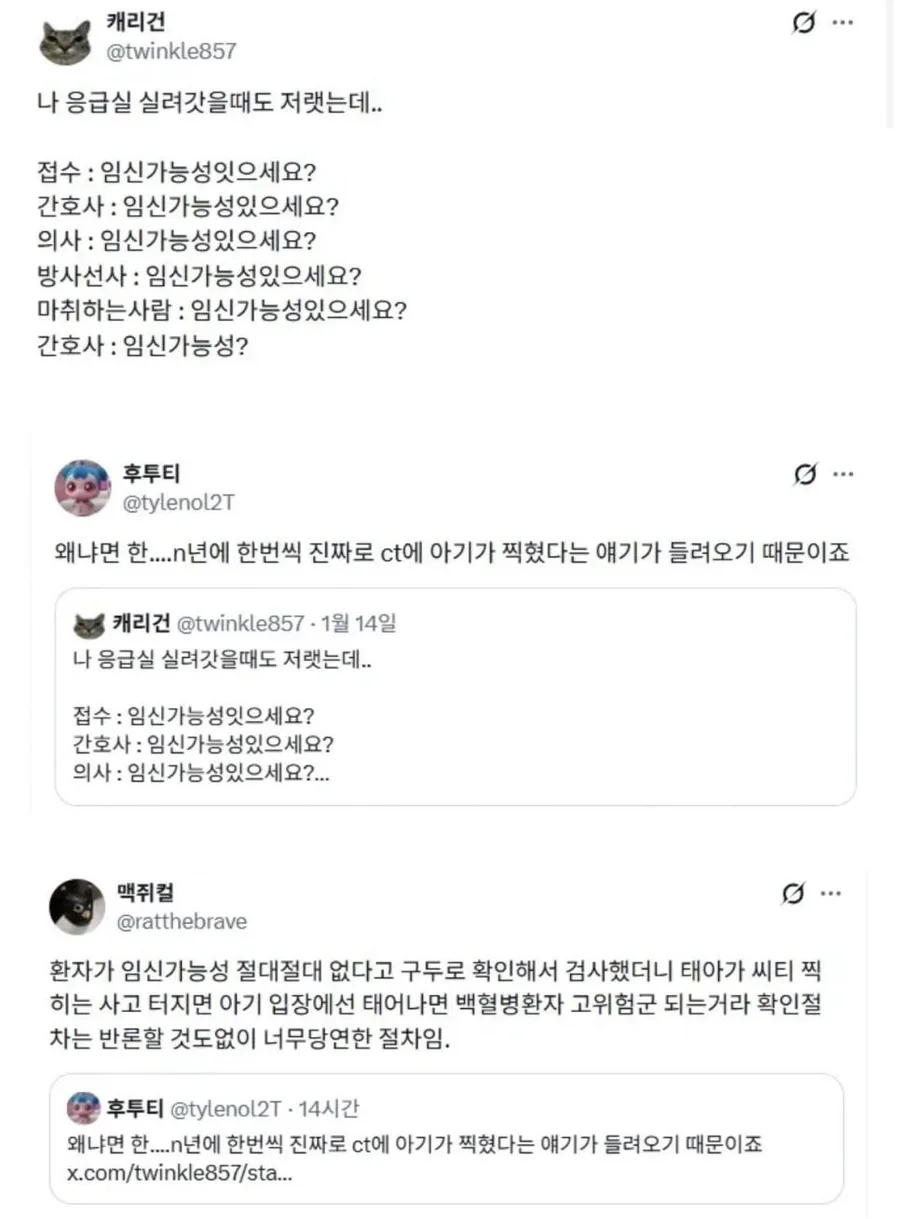900x1219 pixels.
Task: Open more options menu on 맥쥐컬's post
Action: coord(831,892)
